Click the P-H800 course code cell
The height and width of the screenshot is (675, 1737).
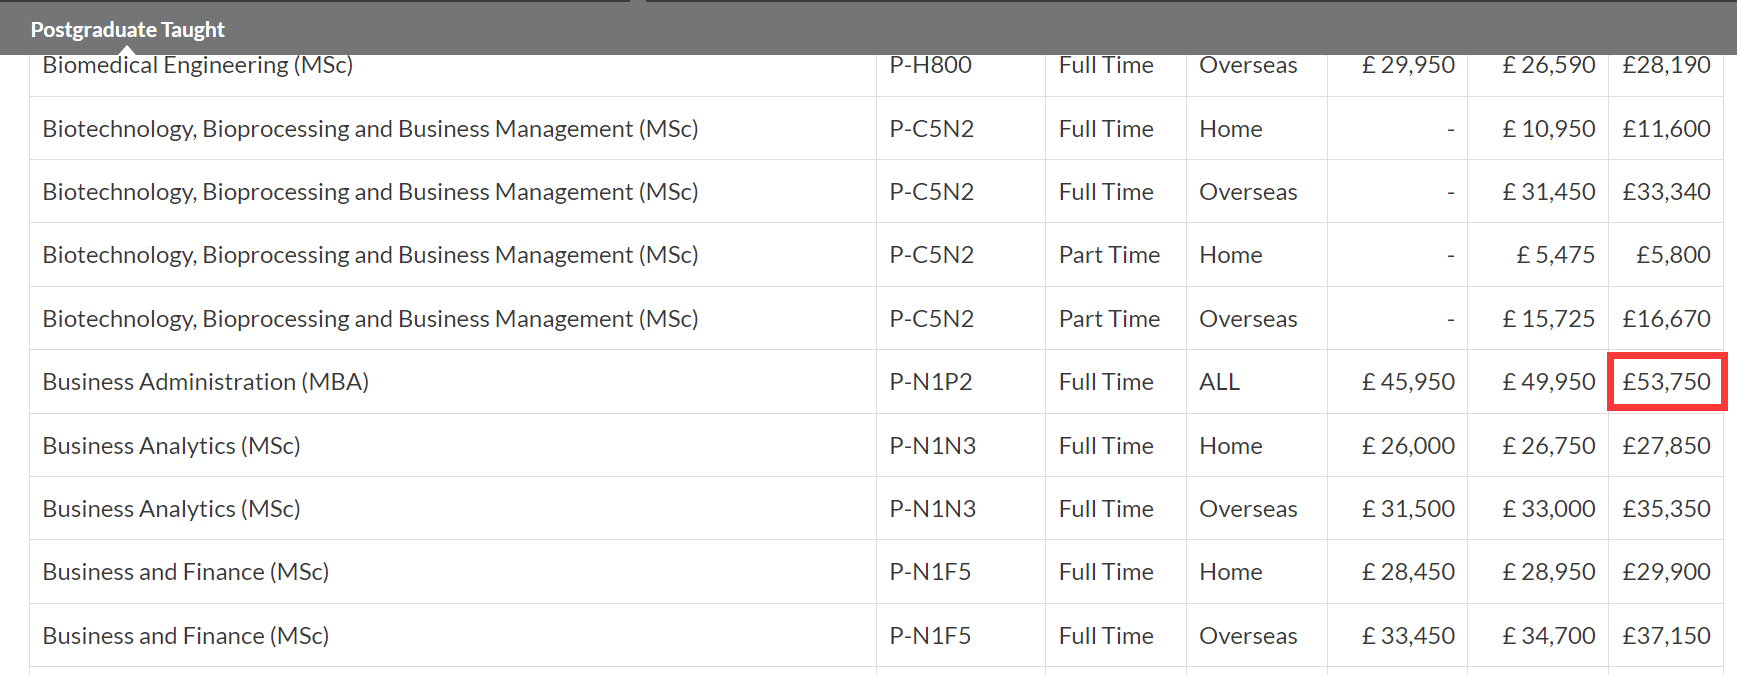coord(930,66)
